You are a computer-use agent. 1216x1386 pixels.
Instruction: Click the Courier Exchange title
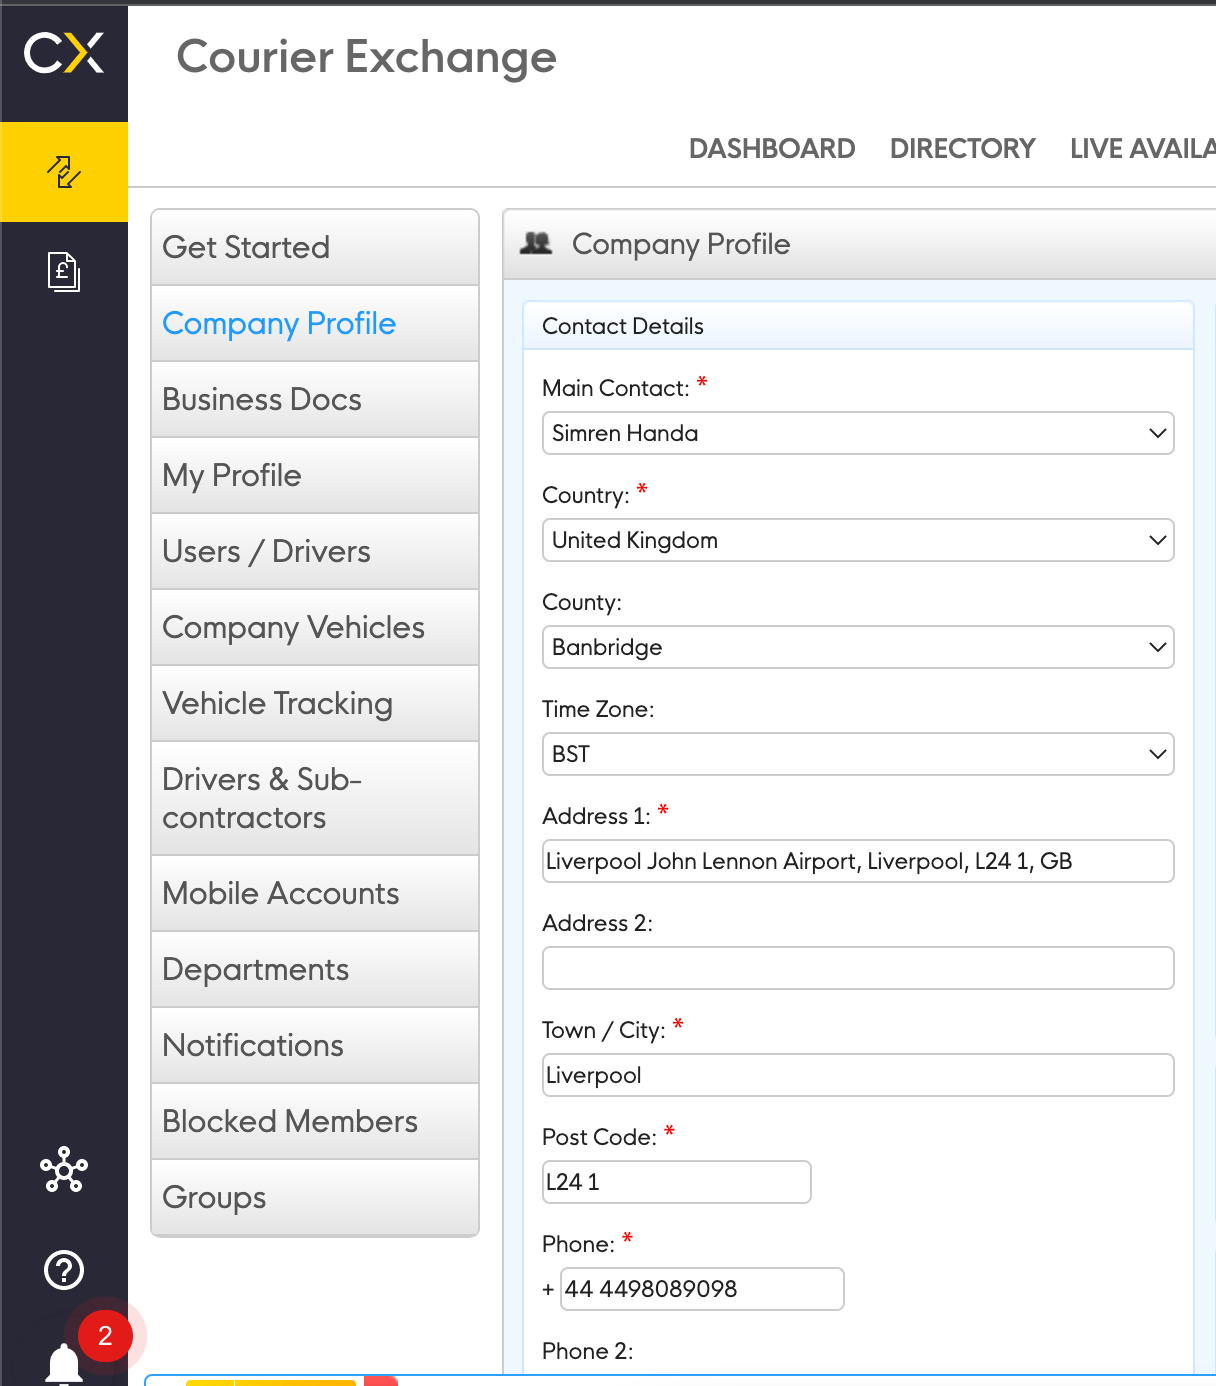pyautogui.click(x=366, y=57)
